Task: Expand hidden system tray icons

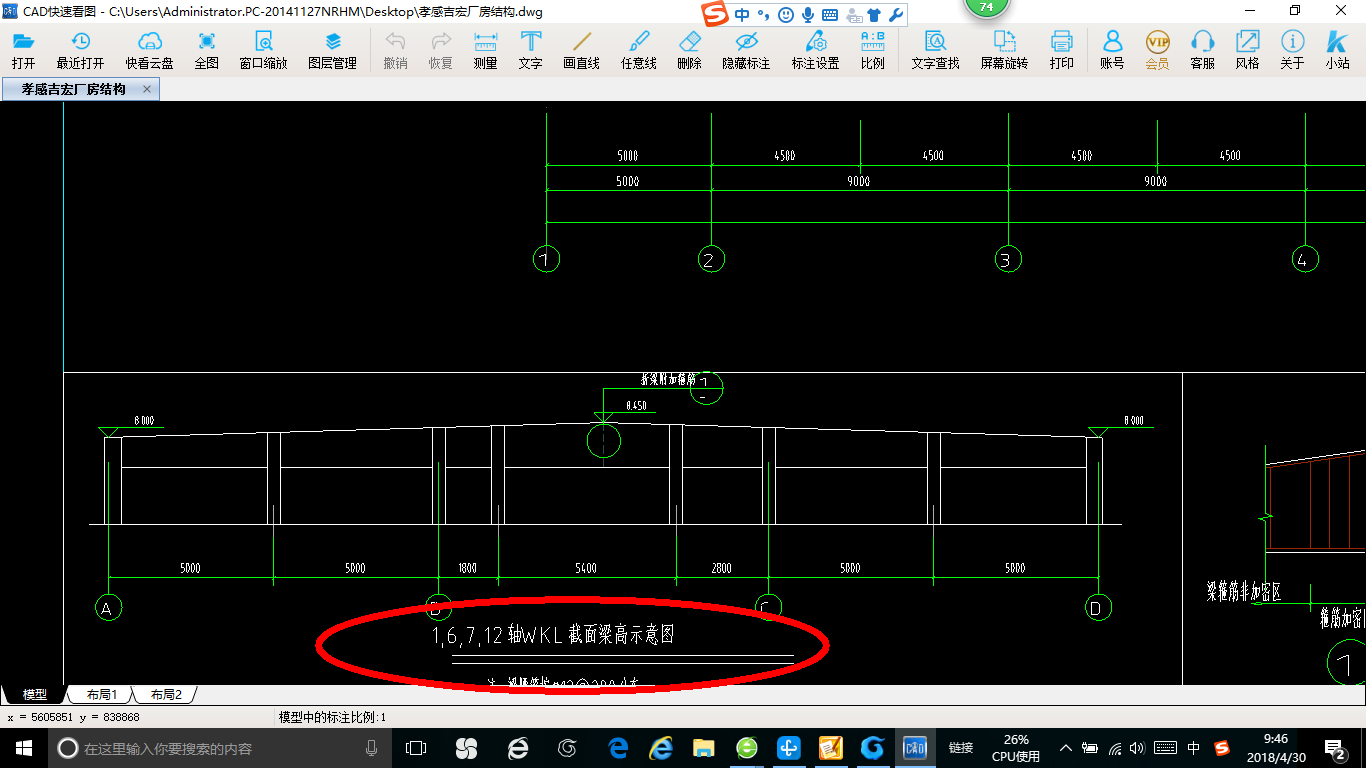Action: tap(1065, 748)
